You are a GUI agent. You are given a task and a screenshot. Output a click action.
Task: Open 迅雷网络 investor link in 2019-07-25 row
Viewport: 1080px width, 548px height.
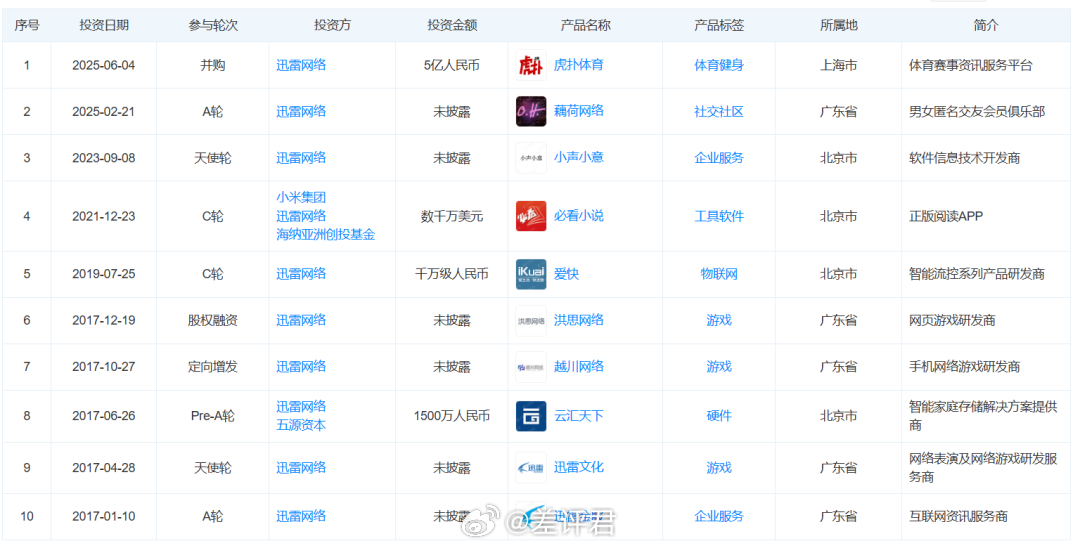(x=301, y=274)
